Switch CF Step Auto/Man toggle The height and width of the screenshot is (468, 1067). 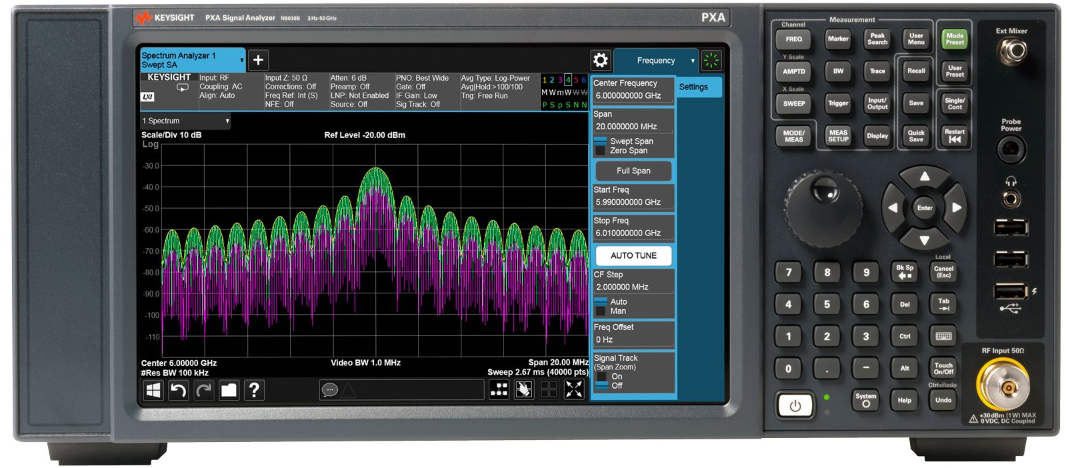click(x=601, y=305)
